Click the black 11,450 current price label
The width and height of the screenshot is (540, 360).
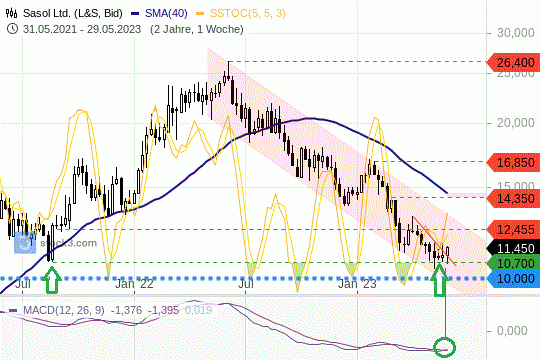coord(513,248)
